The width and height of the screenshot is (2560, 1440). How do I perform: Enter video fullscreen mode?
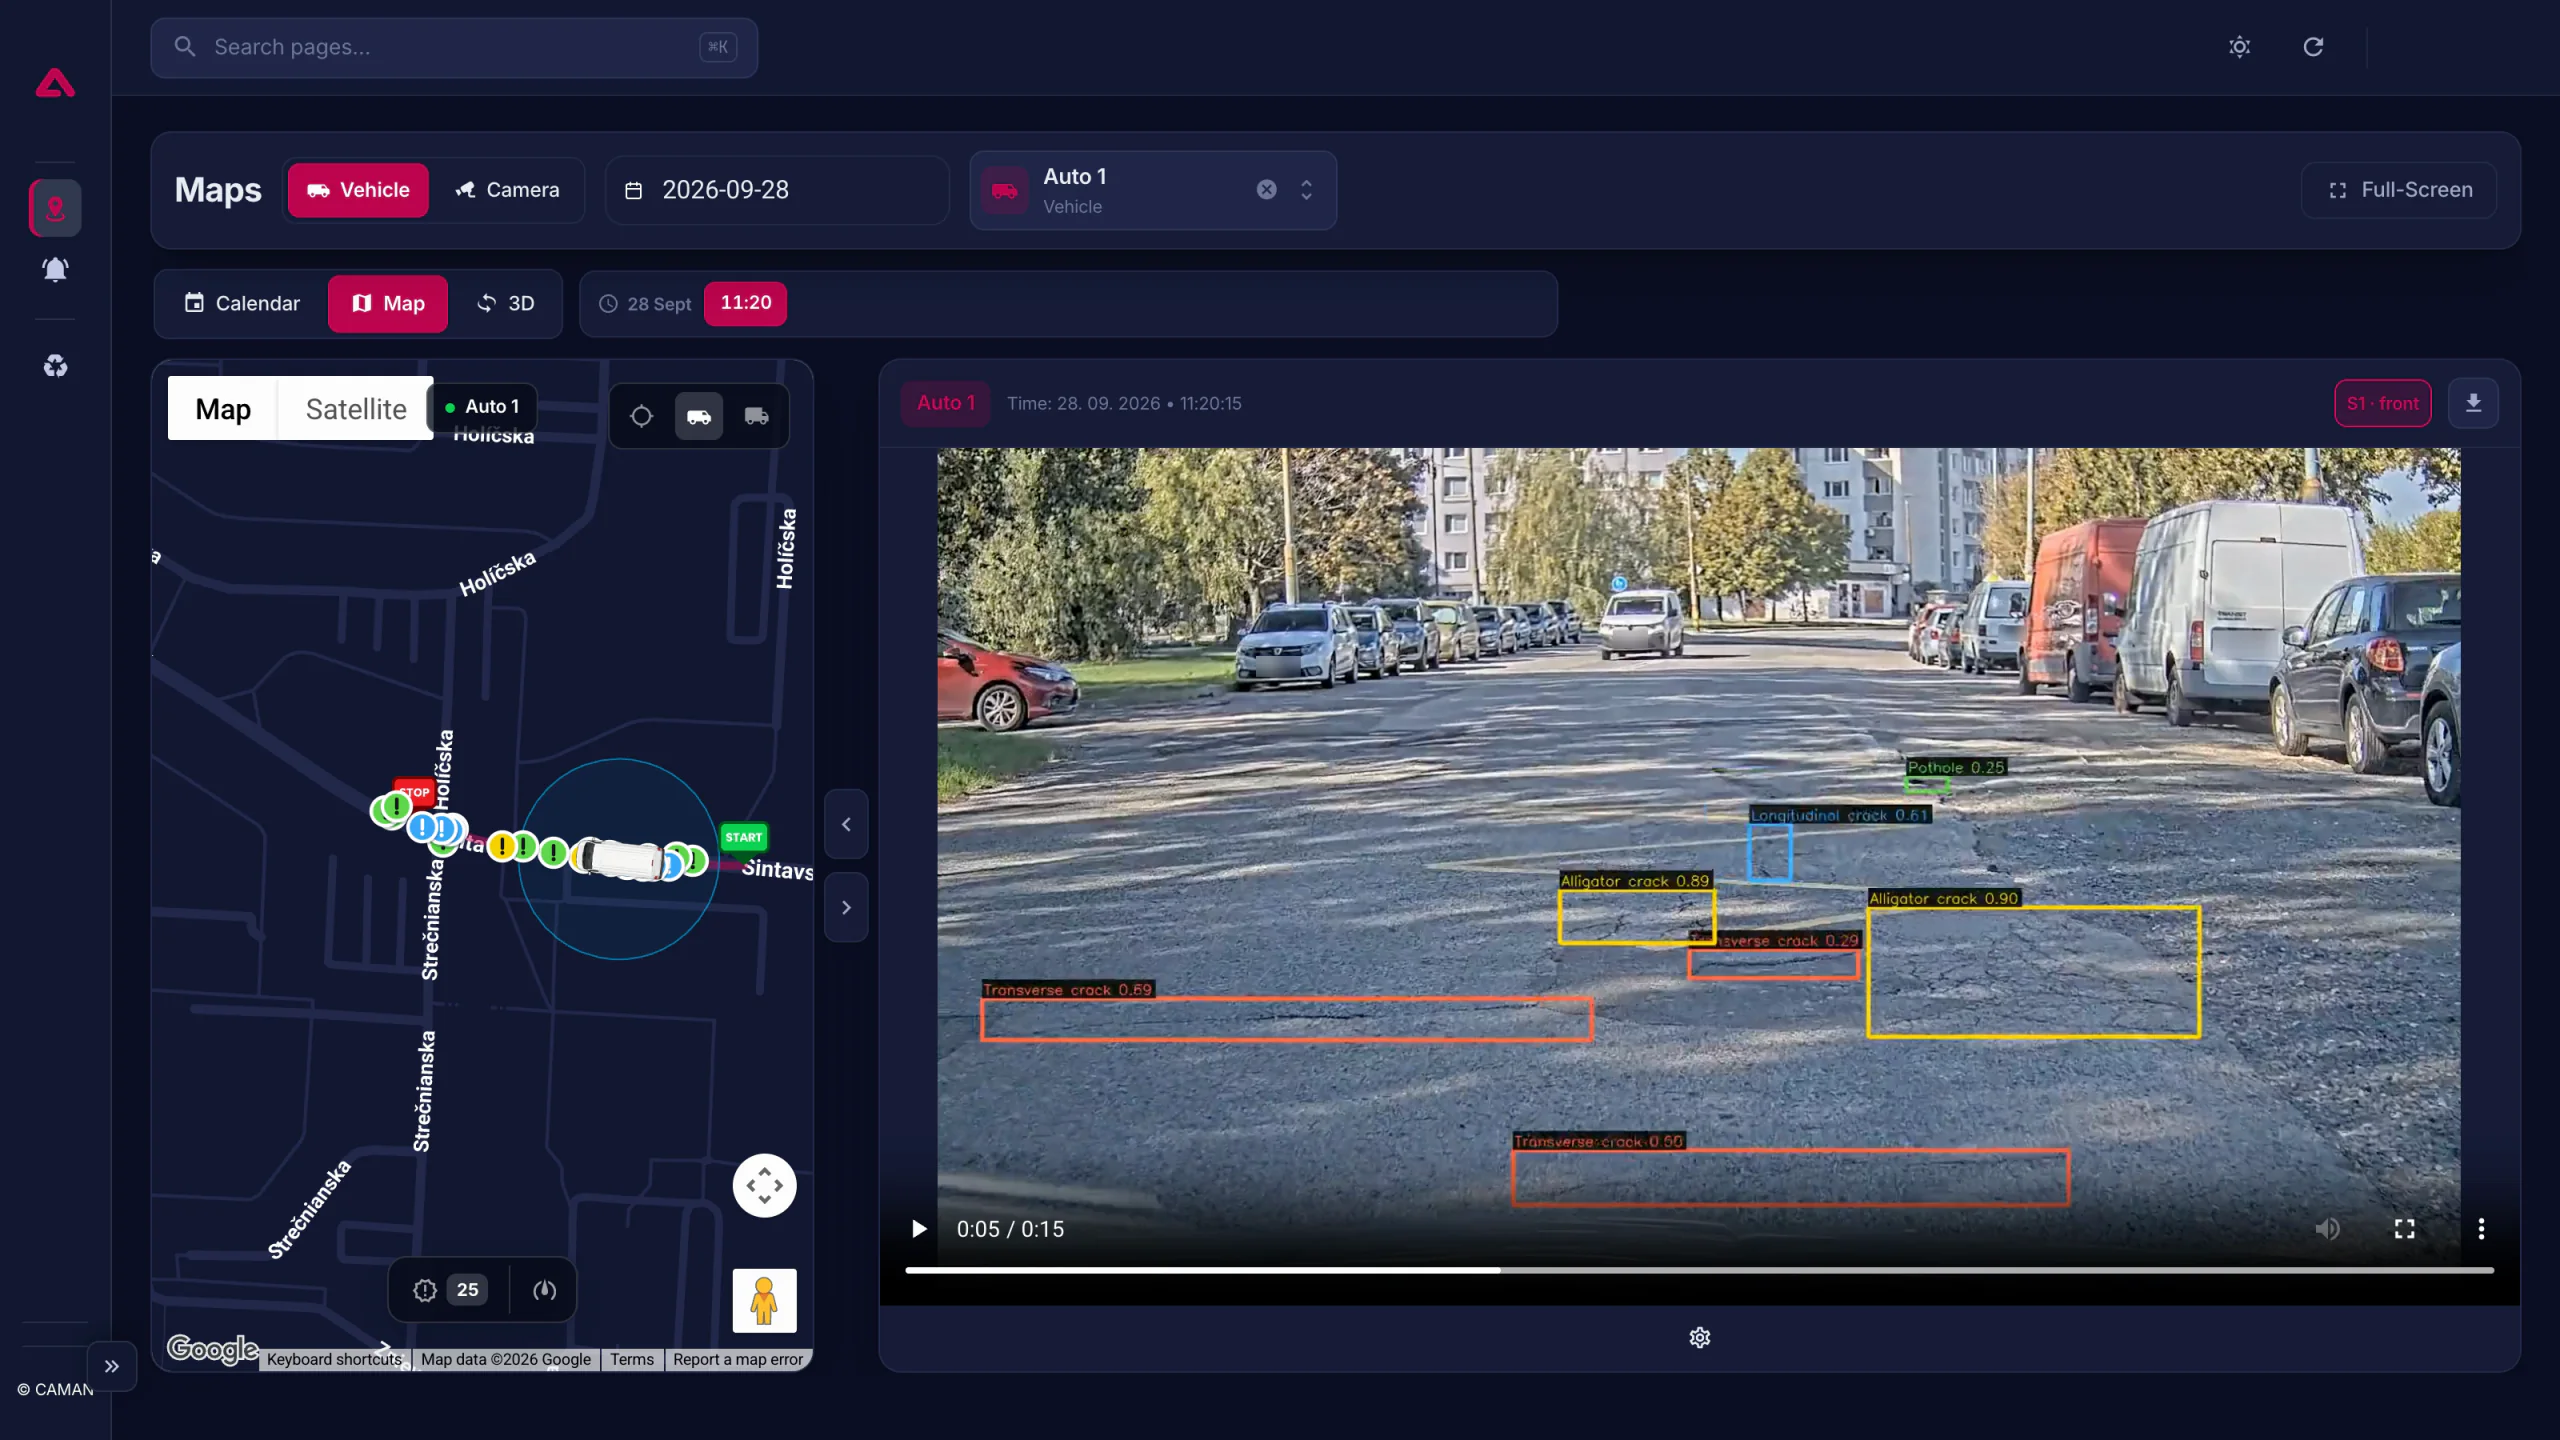[x=2404, y=1229]
